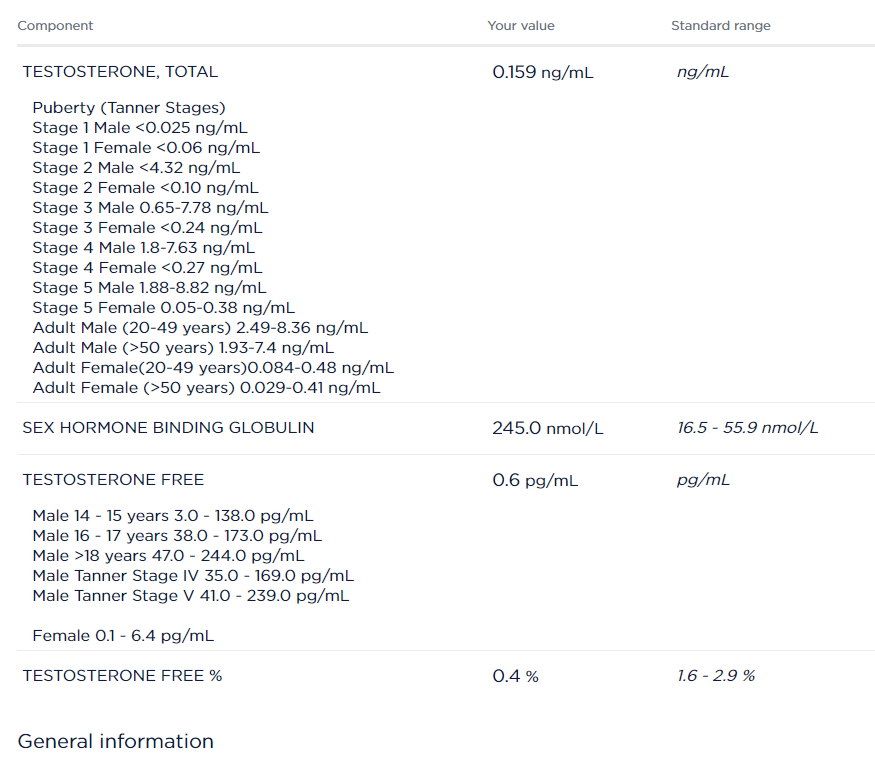The height and width of the screenshot is (757, 875).
Task: Click the General information heading
Action: [116, 742]
